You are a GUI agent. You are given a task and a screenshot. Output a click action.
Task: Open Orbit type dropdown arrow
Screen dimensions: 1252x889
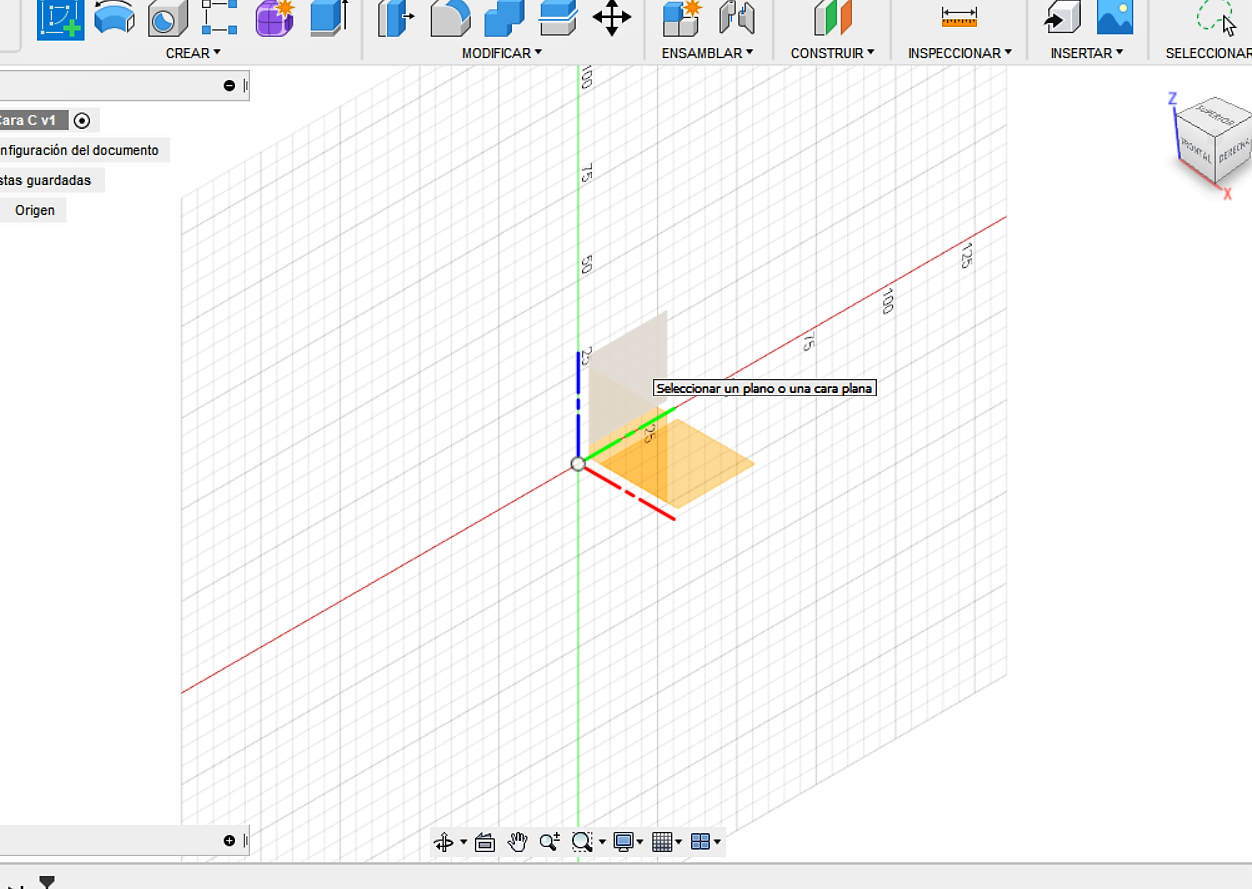click(x=463, y=843)
